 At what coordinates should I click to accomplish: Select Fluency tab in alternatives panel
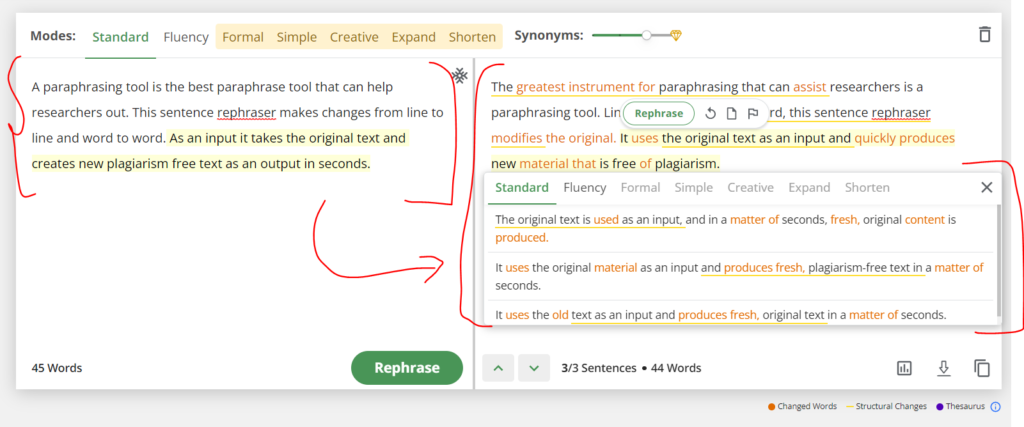coord(585,188)
